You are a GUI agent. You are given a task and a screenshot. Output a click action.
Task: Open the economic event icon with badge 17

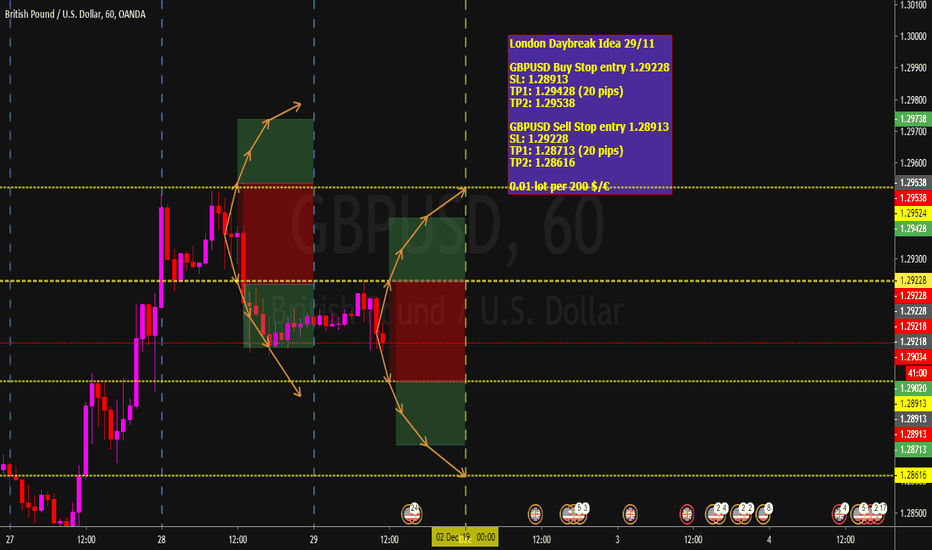coord(880,512)
